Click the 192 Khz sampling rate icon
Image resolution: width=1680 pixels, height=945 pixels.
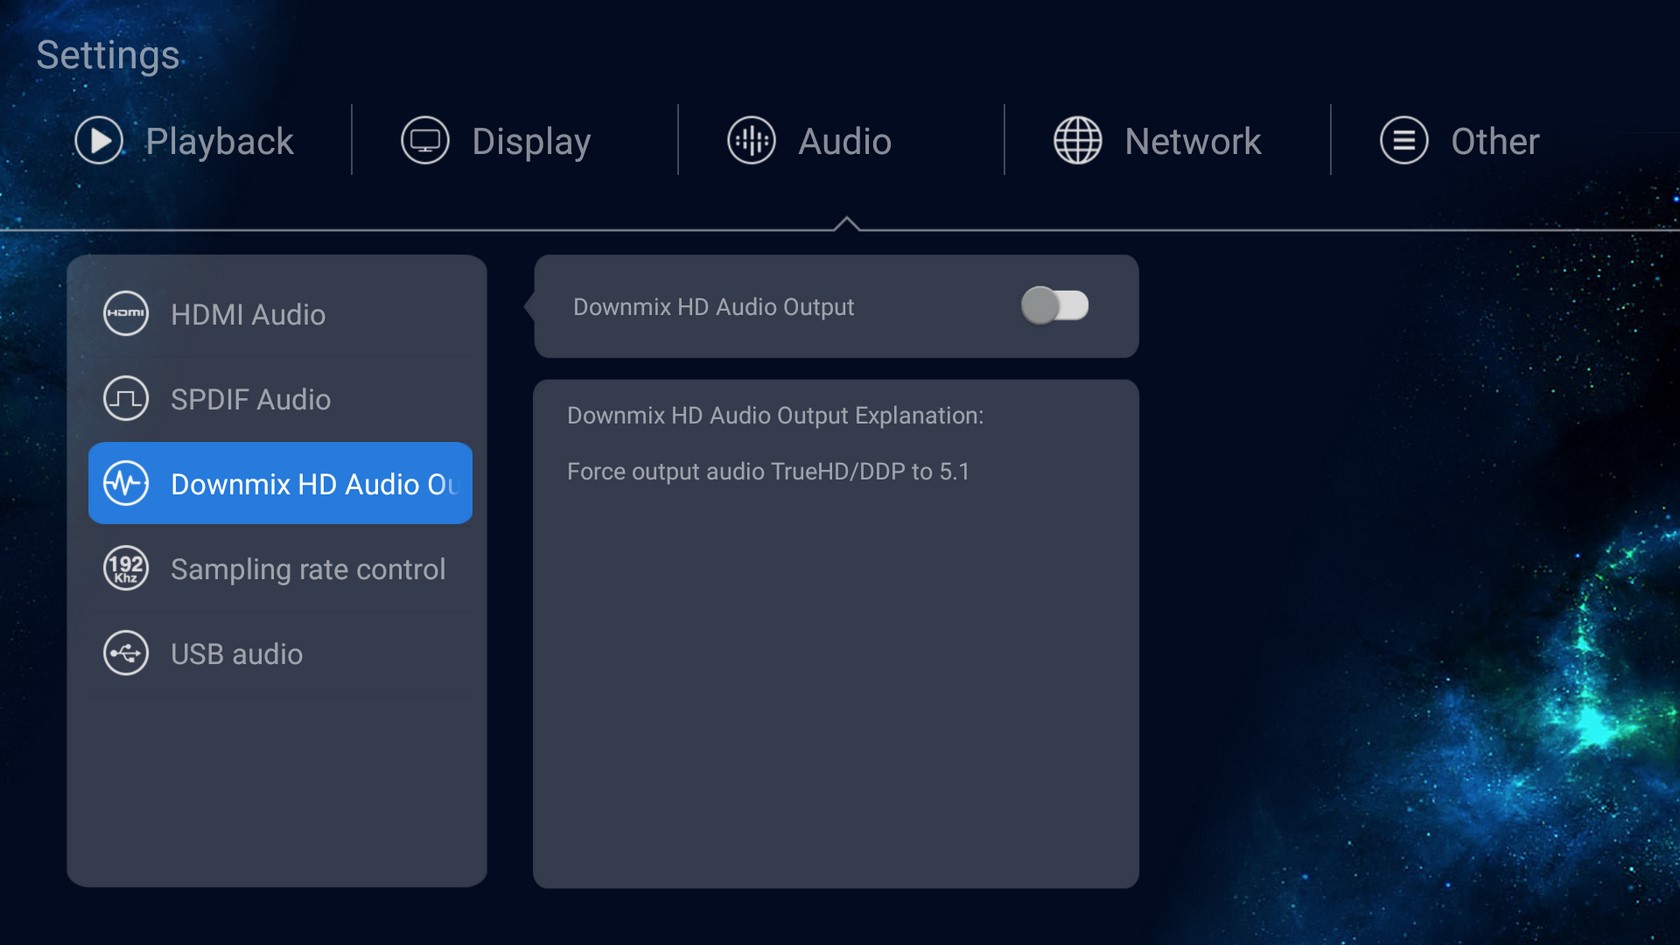pyautogui.click(x=126, y=569)
